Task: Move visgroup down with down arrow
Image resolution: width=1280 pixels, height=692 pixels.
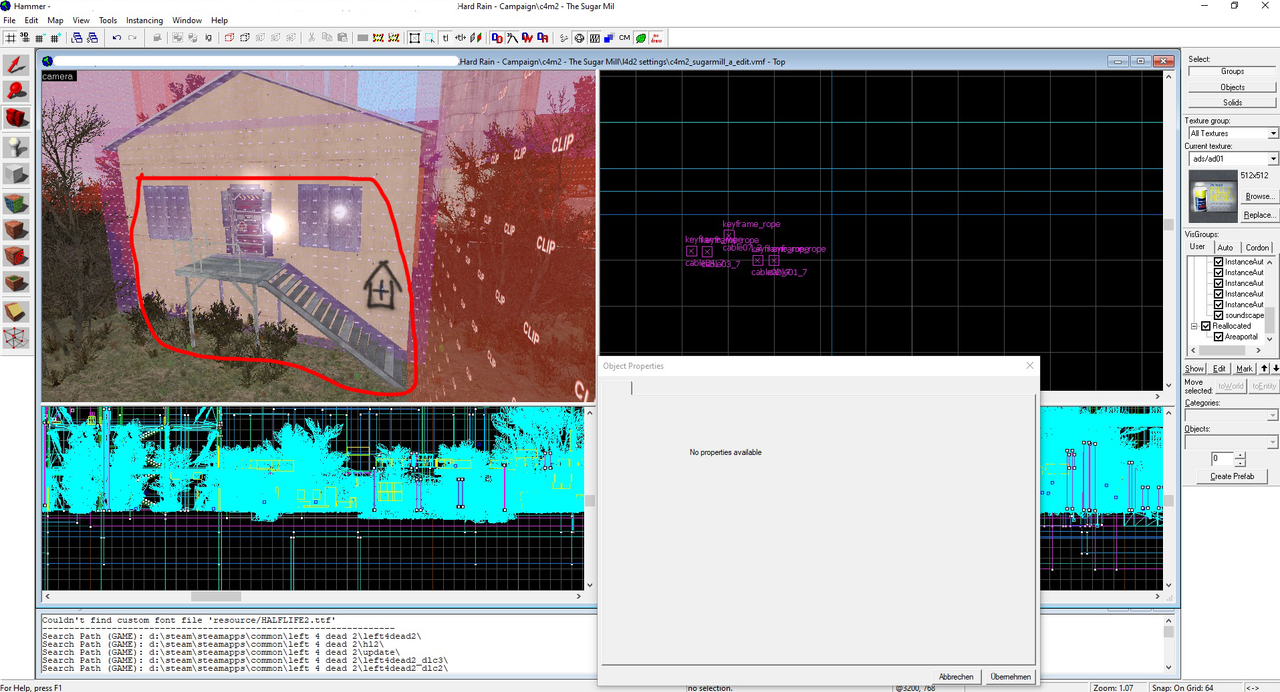Action: point(1275,369)
